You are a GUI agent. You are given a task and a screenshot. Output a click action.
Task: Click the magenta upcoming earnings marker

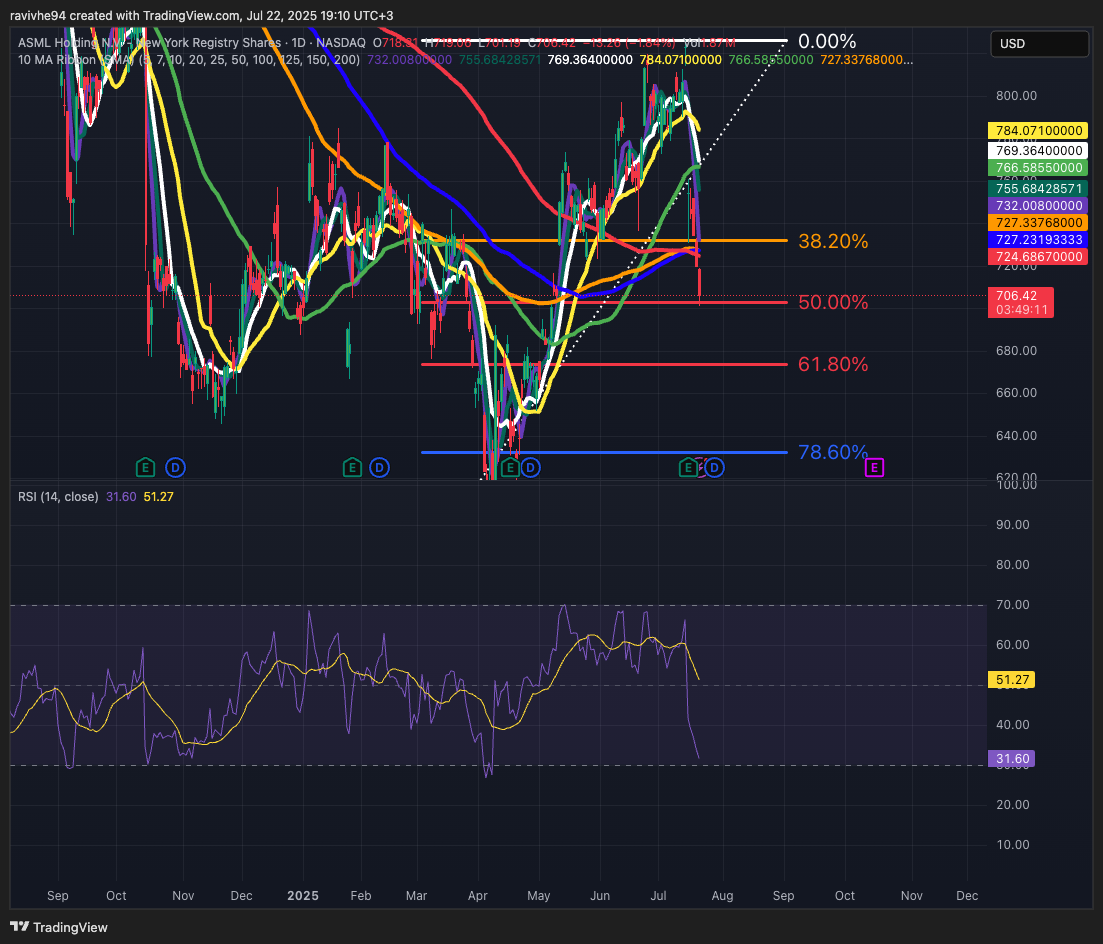point(874,467)
